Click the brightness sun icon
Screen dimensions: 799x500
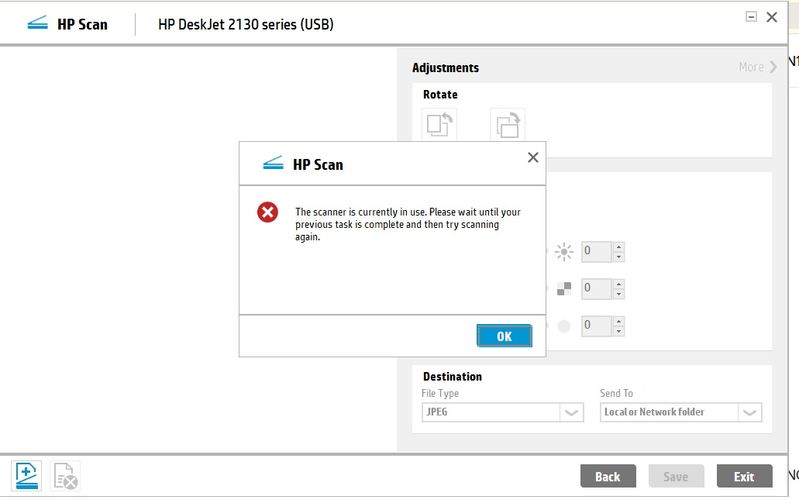point(564,252)
